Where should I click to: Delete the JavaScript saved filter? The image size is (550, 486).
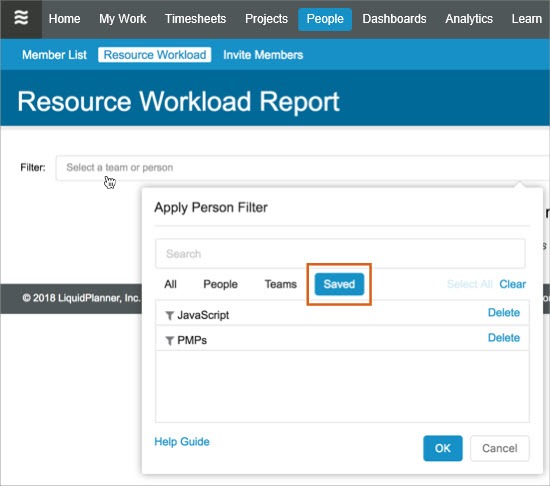tap(504, 312)
